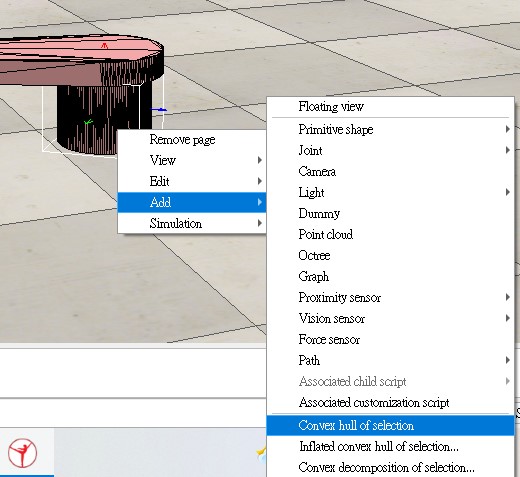The image size is (520, 477).
Task: Select Convex hull of selection
Action: (390, 425)
